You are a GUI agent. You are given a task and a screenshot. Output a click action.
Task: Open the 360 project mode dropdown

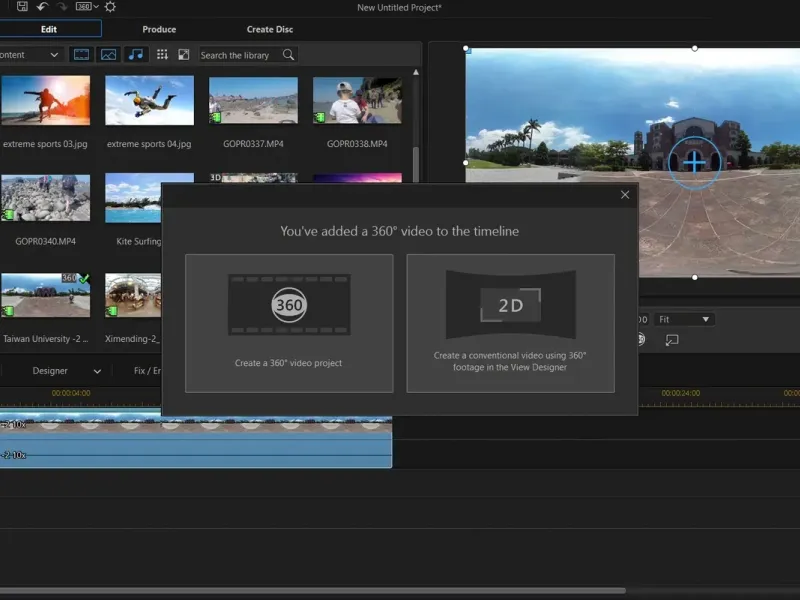point(88,7)
